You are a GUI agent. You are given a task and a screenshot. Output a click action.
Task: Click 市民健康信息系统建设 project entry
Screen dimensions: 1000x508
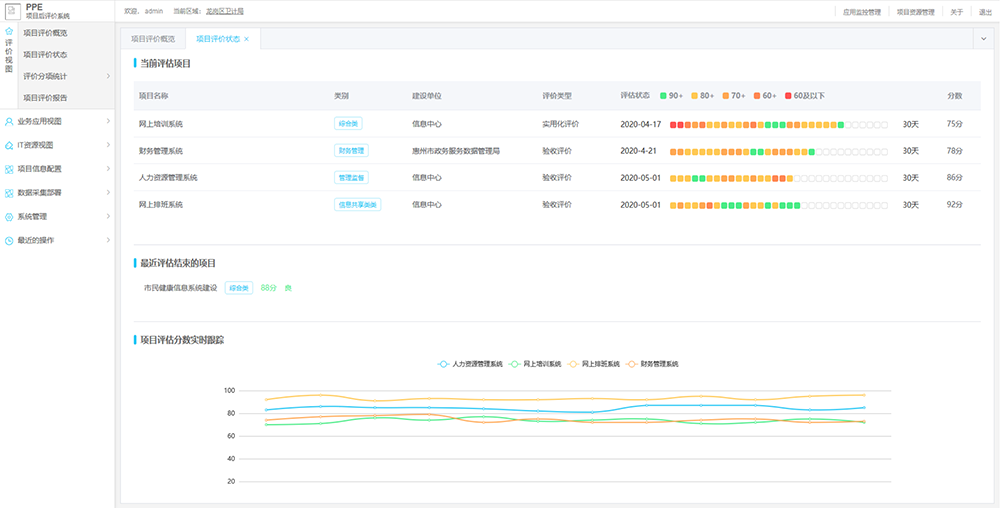[x=180, y=288]
